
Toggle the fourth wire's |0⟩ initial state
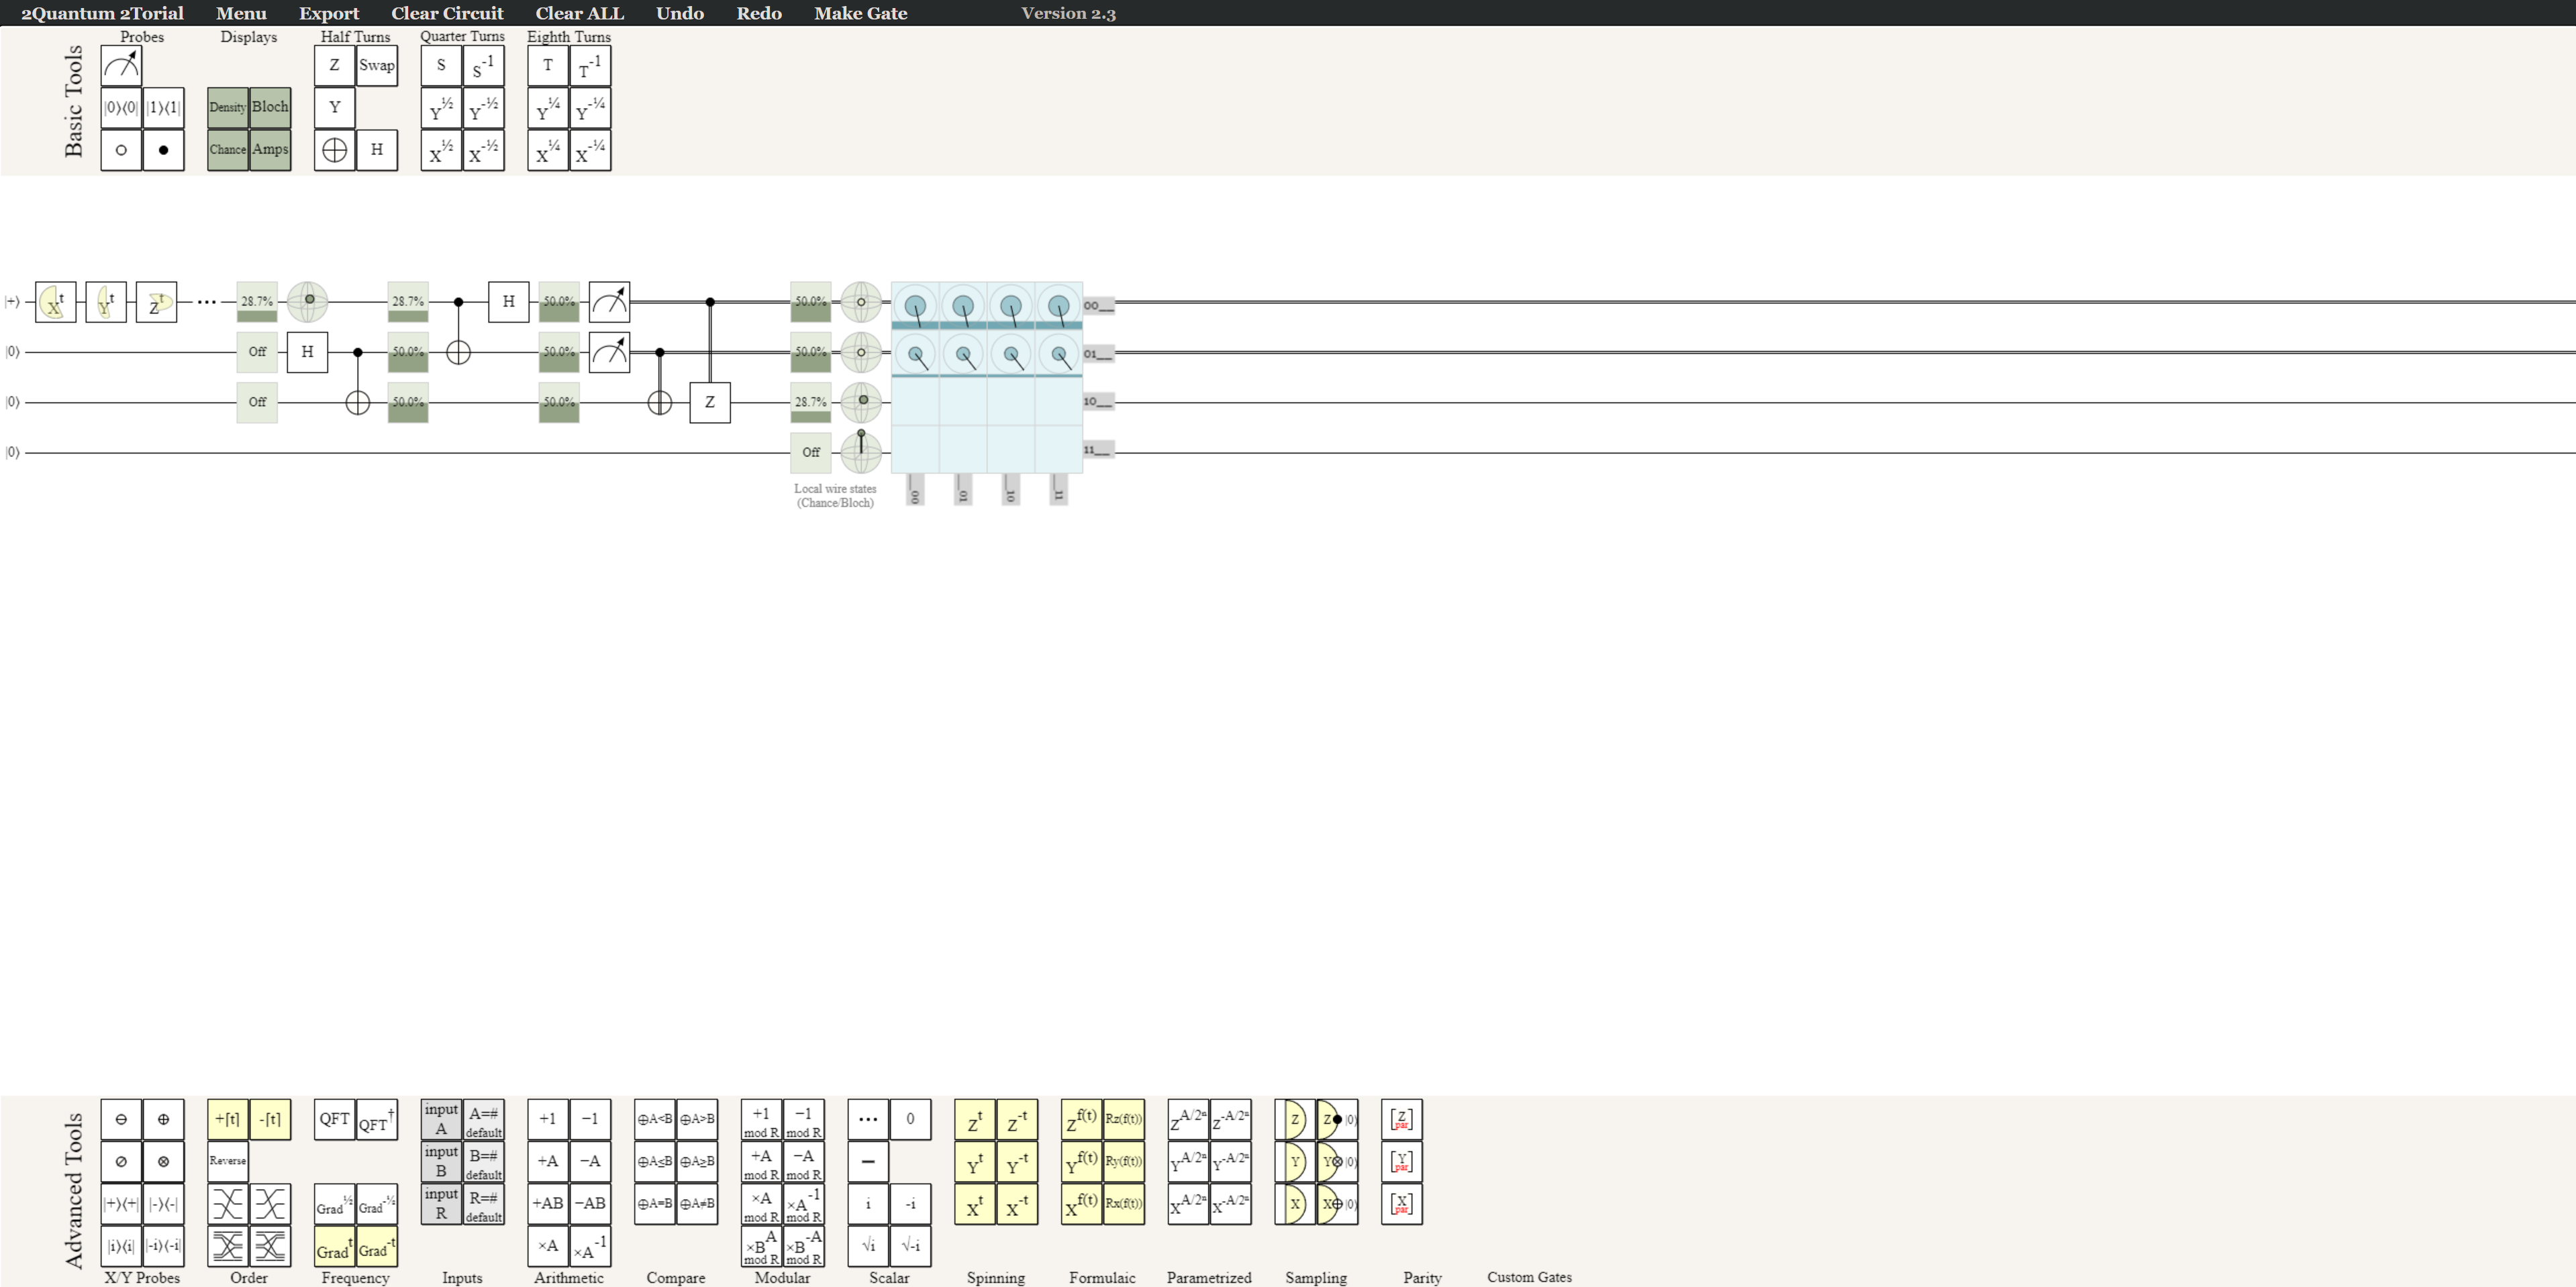tap(12, 452)
